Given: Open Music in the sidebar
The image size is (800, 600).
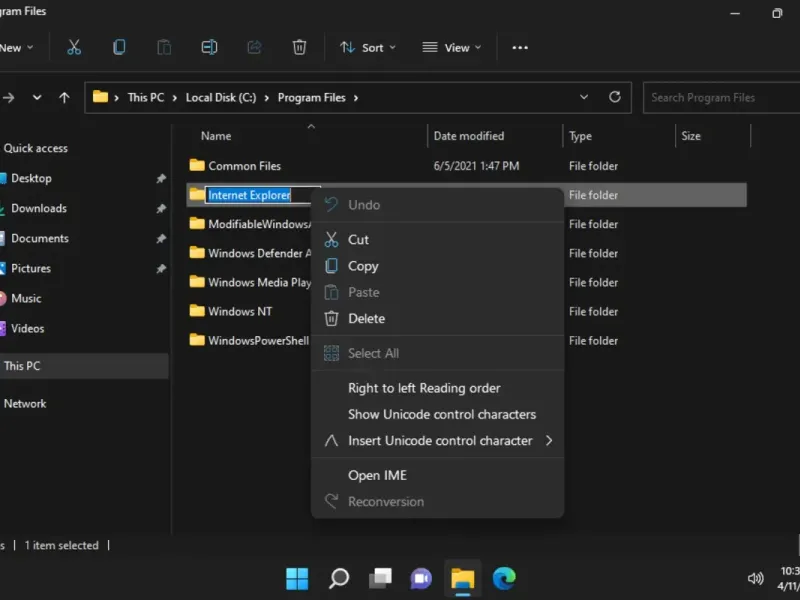Looking at the screenshot, I should tap(26, 298).
